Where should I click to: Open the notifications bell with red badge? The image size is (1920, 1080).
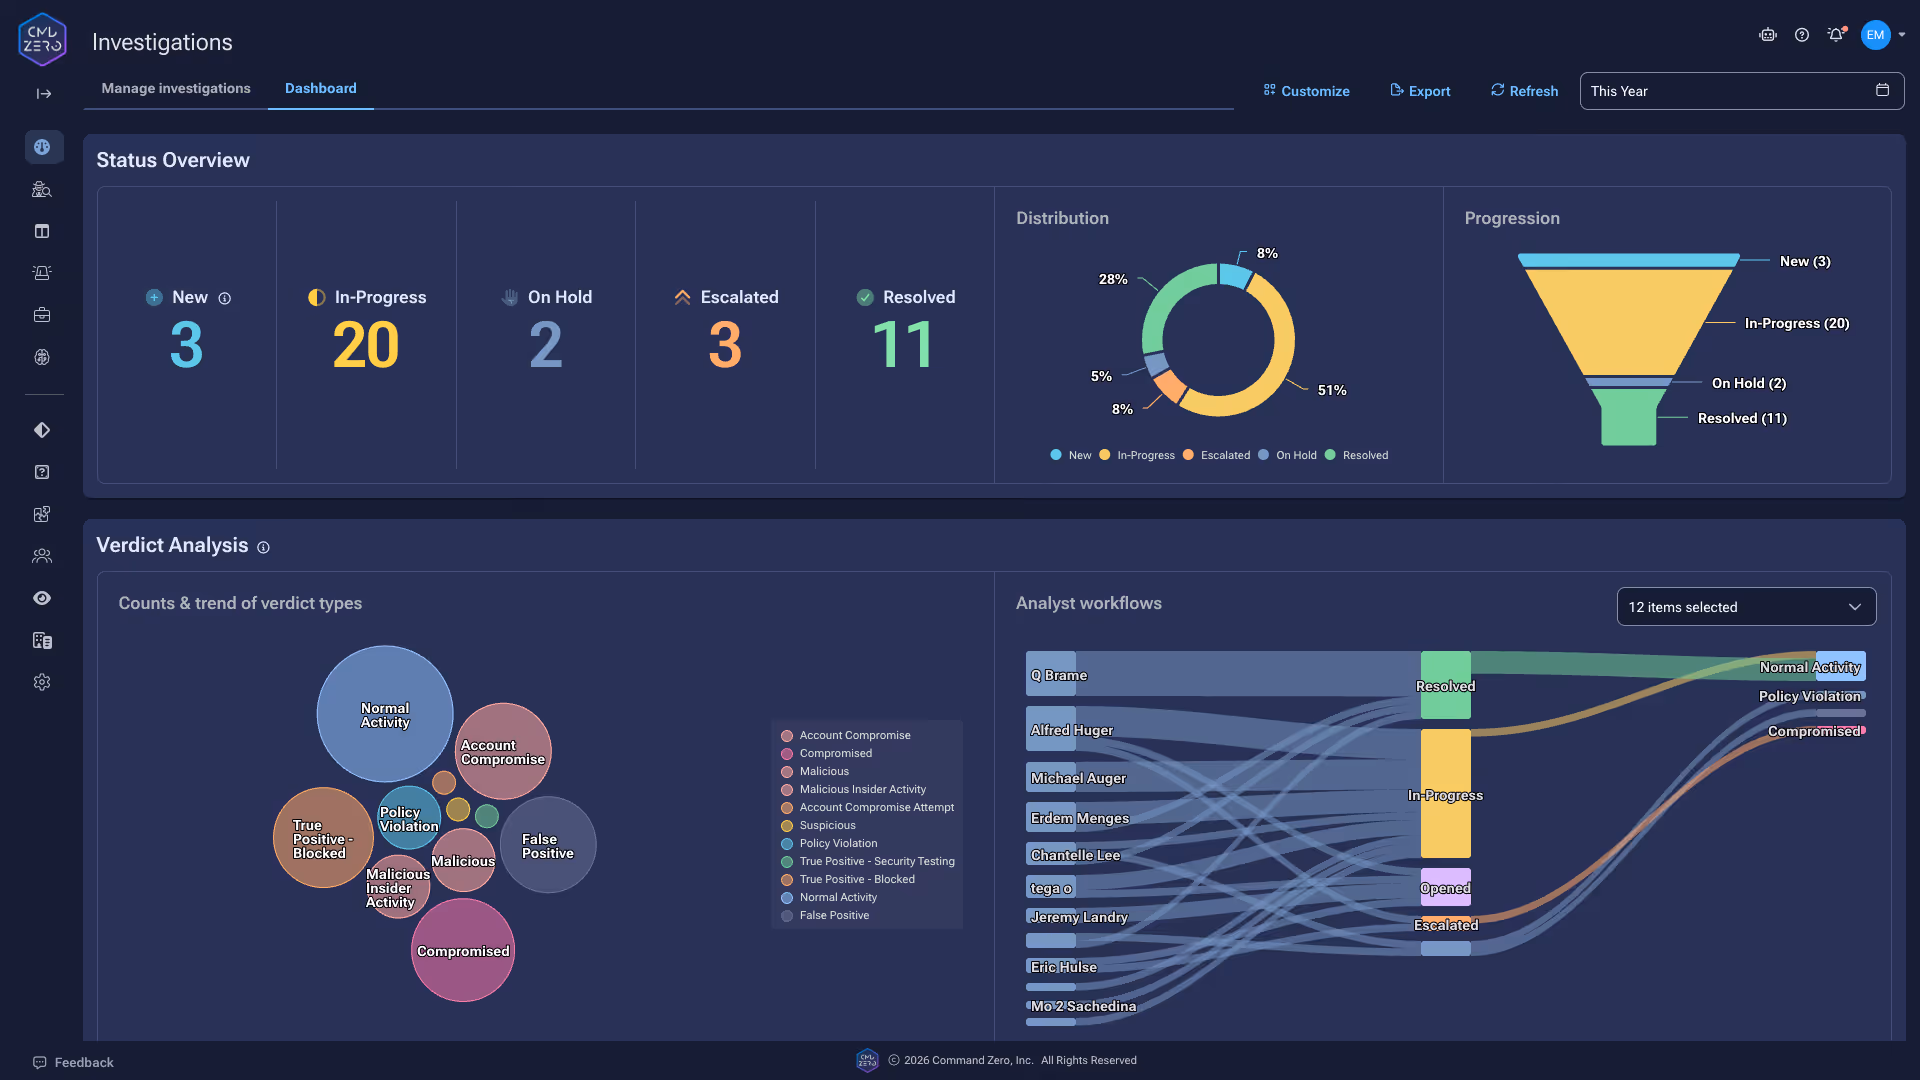click(x=1835, y=34)
